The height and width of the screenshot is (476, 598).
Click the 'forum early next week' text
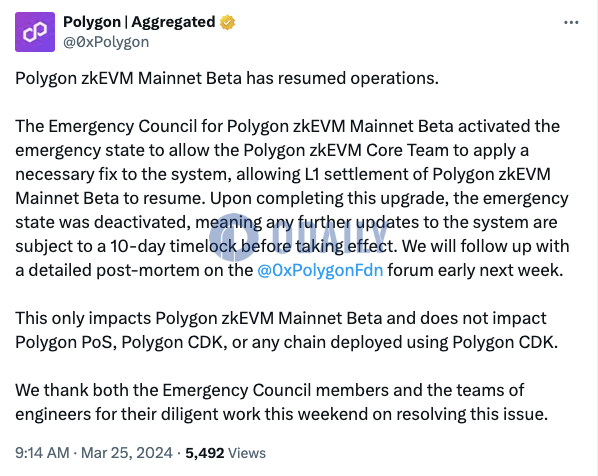(x=475, y=270)
